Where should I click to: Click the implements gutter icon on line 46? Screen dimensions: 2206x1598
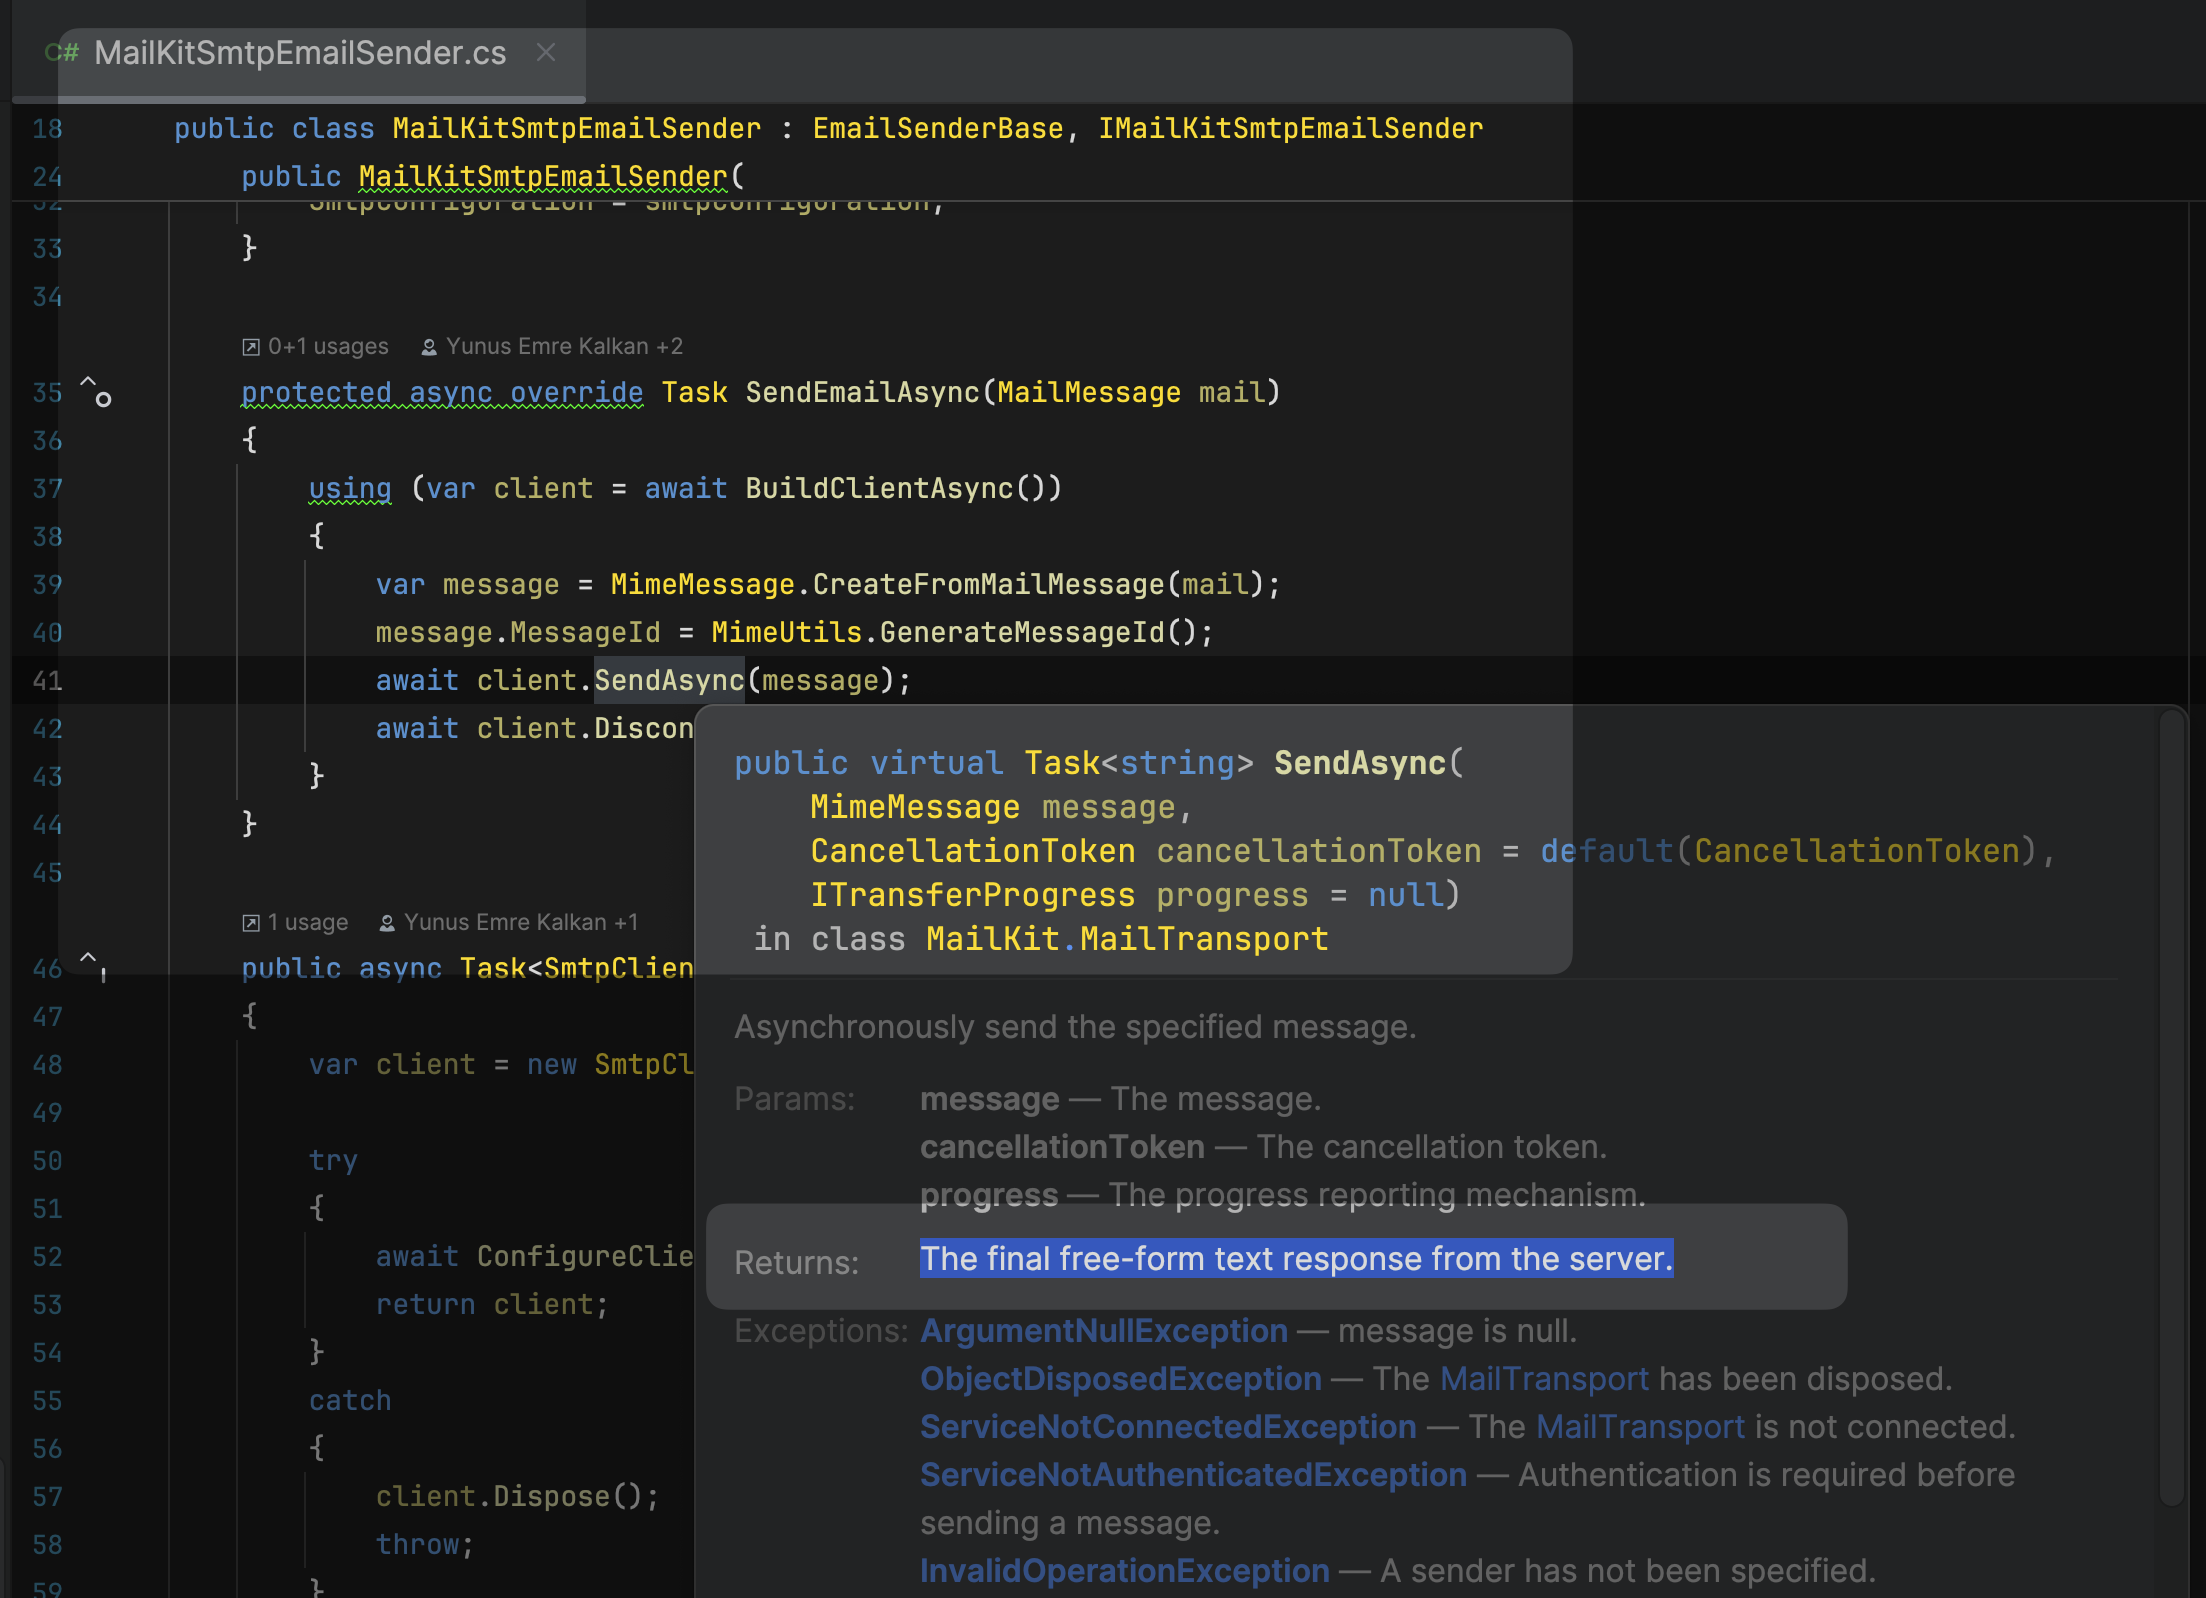point(94,965)
